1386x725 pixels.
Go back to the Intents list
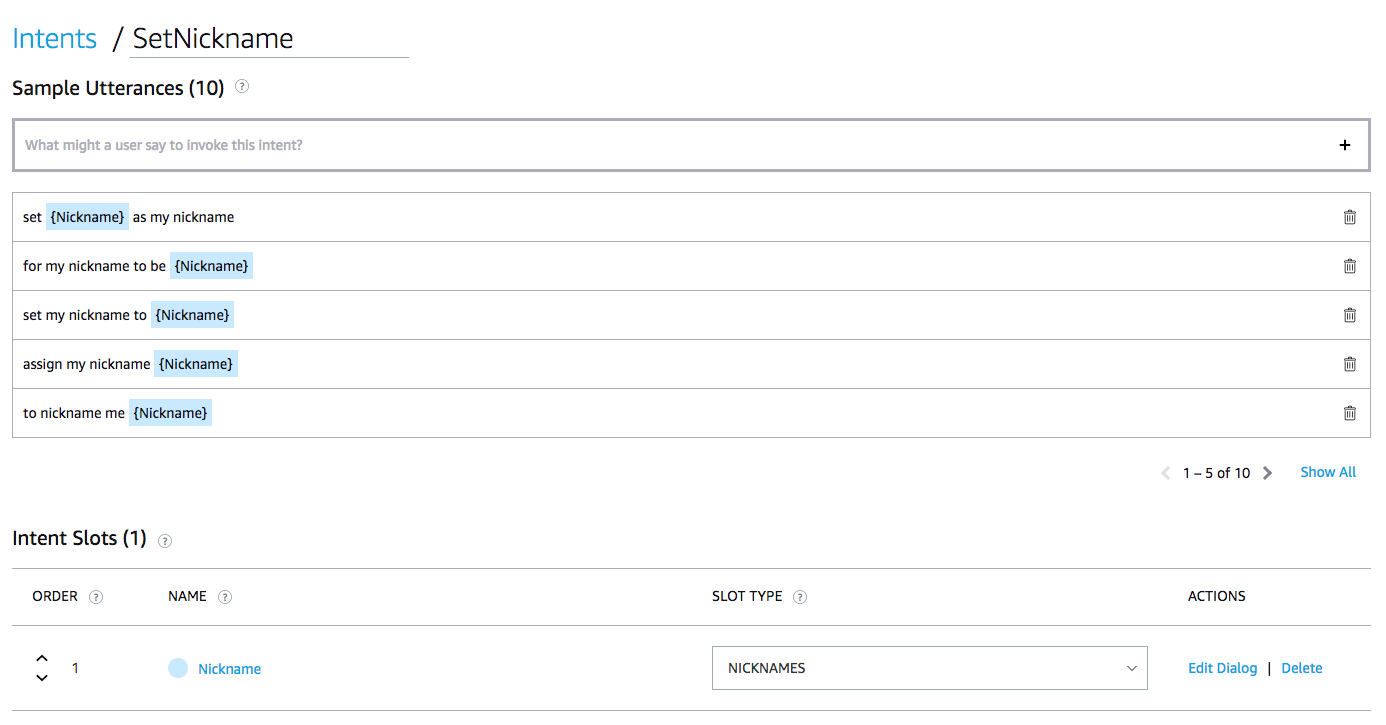point(54,39)
